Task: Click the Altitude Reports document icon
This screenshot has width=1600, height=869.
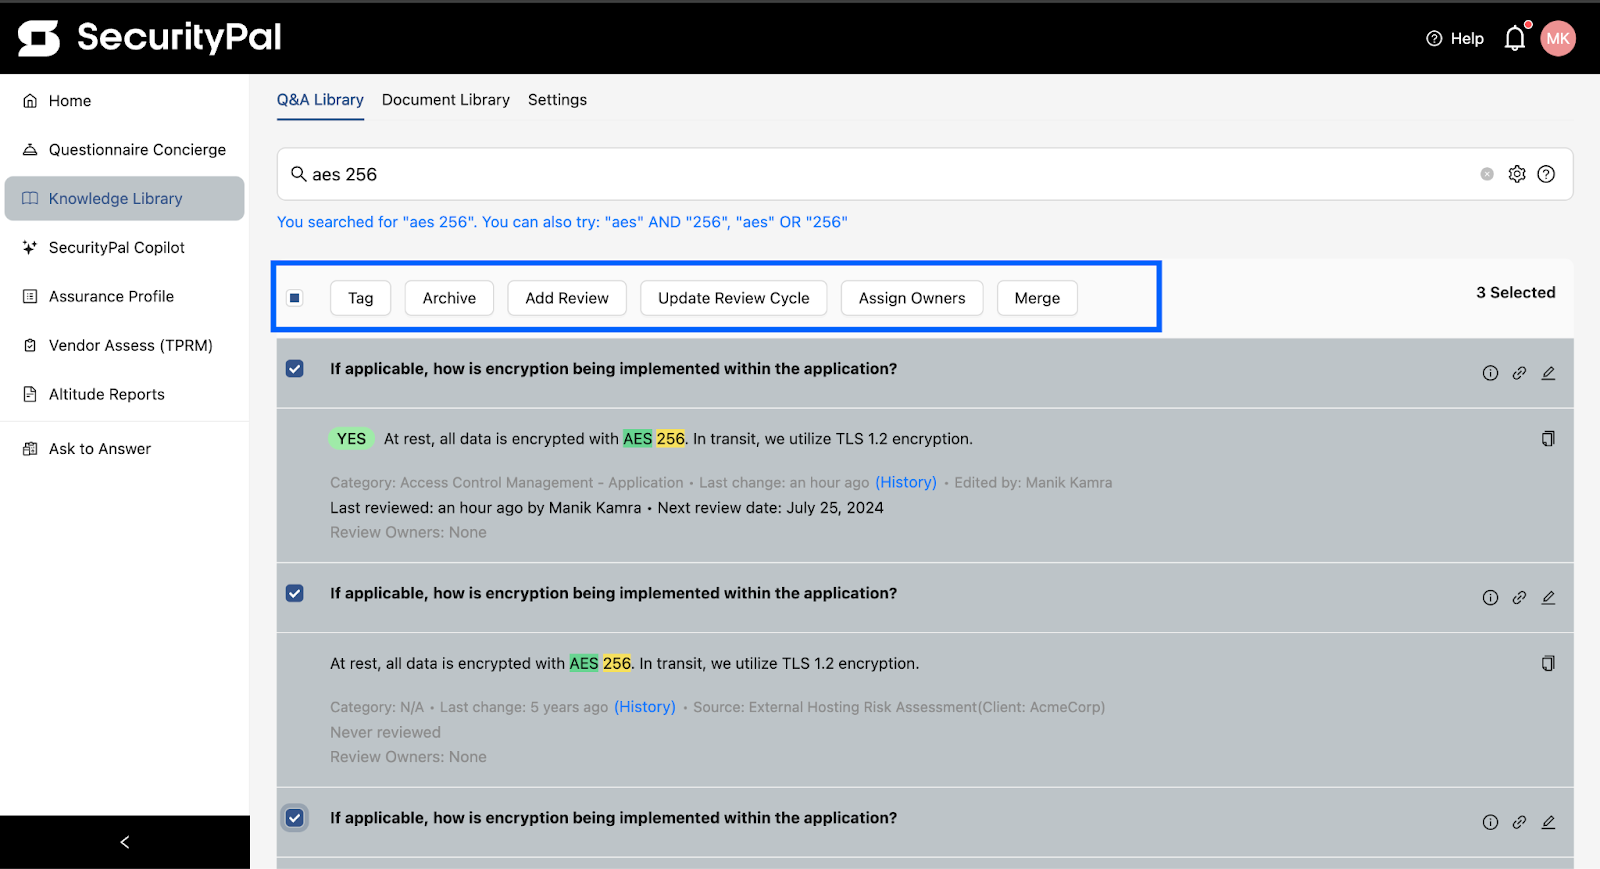Action: 30,395
